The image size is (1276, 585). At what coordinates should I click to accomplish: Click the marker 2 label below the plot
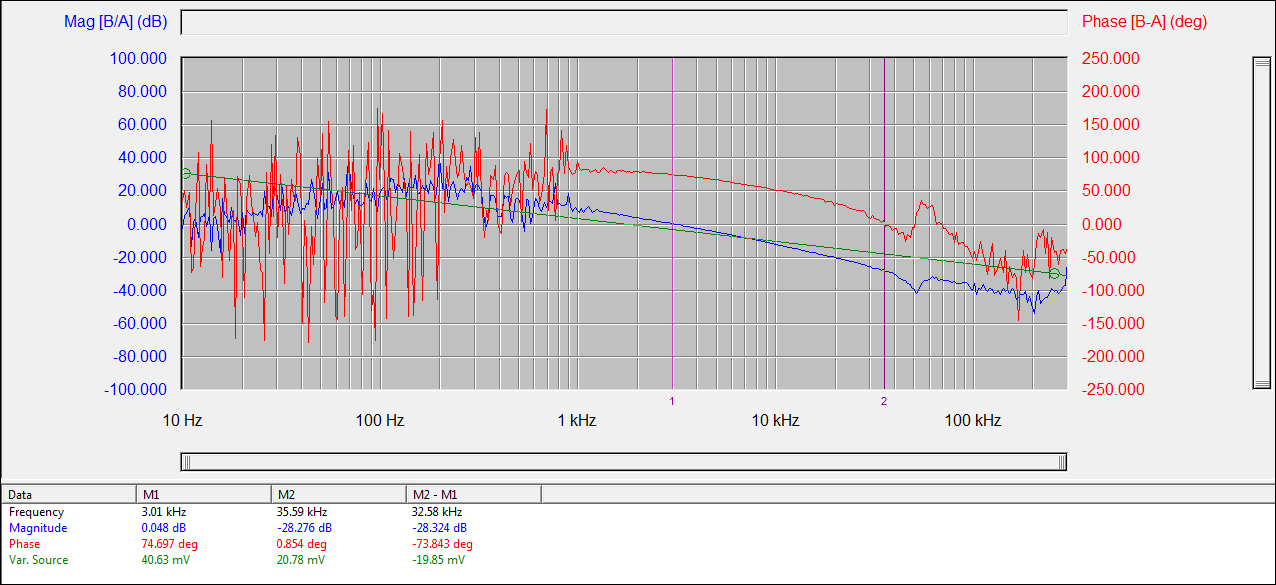tap(884, 401)
